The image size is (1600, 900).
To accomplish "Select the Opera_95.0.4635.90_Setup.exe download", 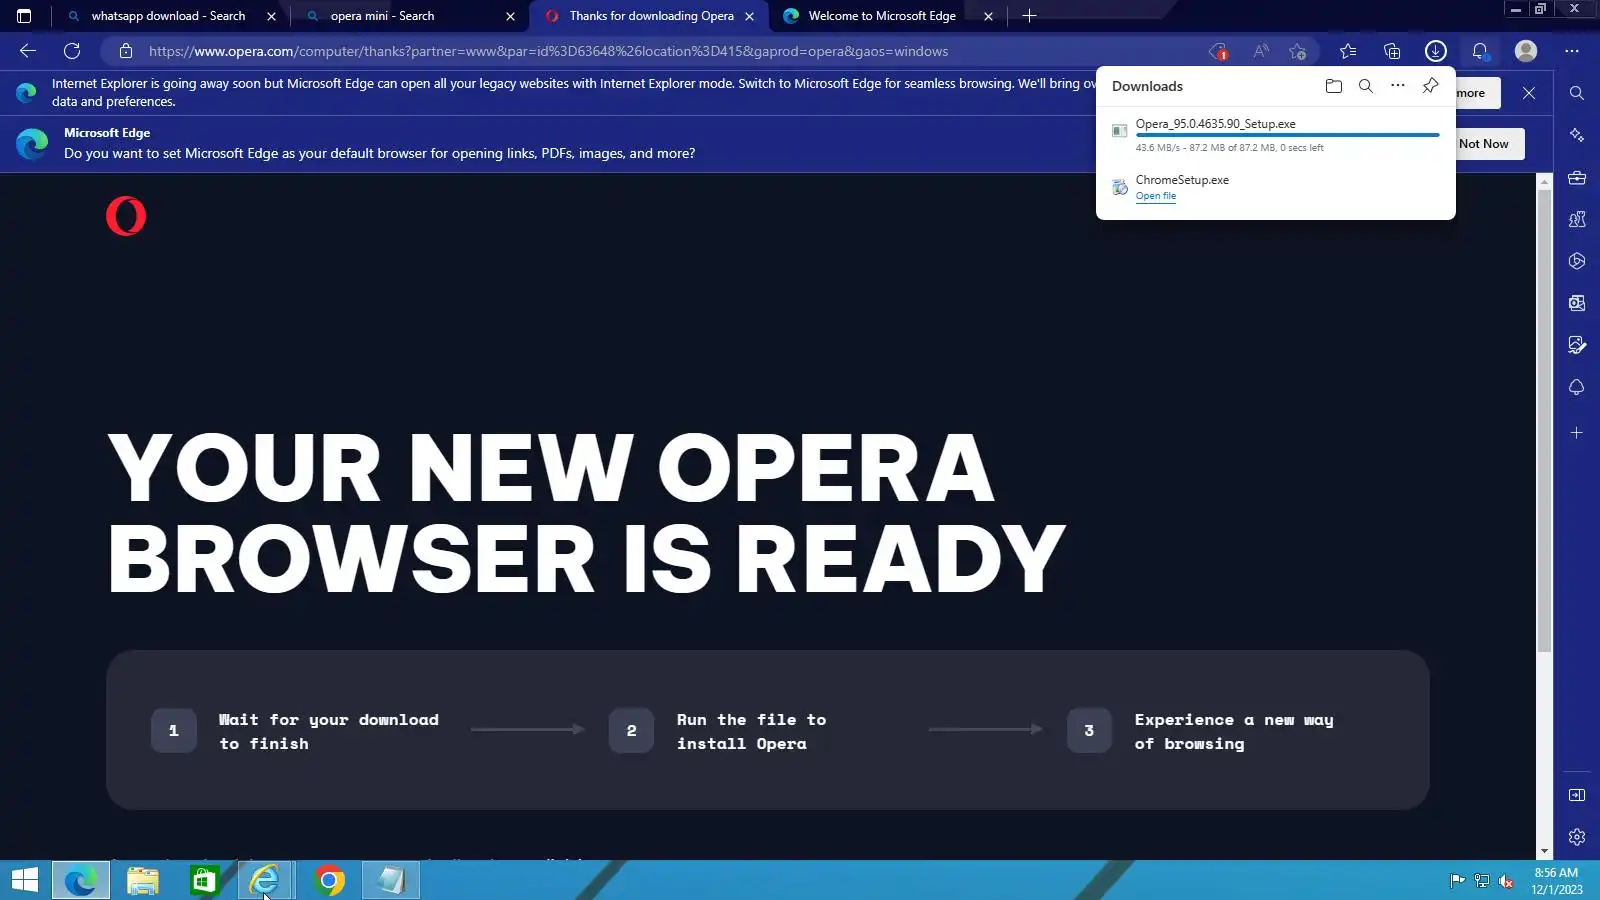I will pyautogui.click(x=1275, y=135).
